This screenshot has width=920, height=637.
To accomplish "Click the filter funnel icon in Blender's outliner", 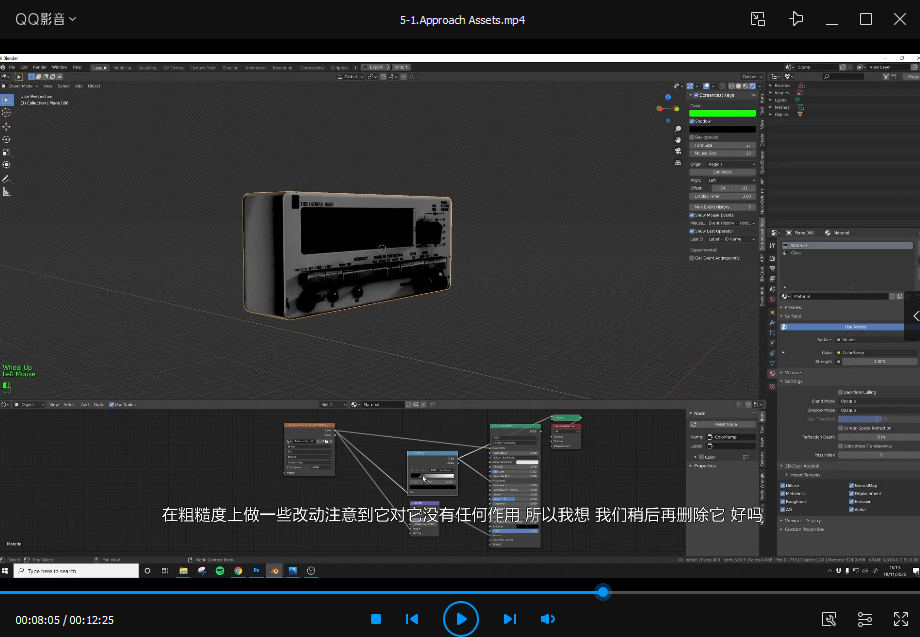I will 886,75.
